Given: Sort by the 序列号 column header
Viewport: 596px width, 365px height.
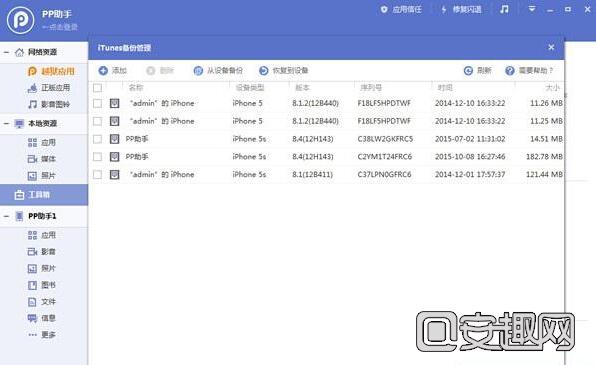Looking at the screenshot, I should tap(371, 88).
